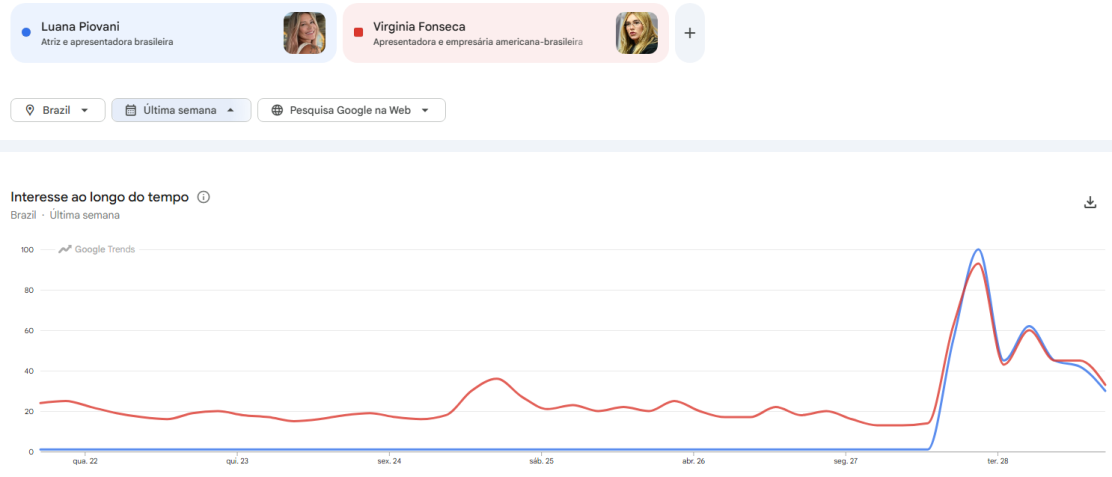Select the Virginia Fonseca search term name

pos(419,27)
